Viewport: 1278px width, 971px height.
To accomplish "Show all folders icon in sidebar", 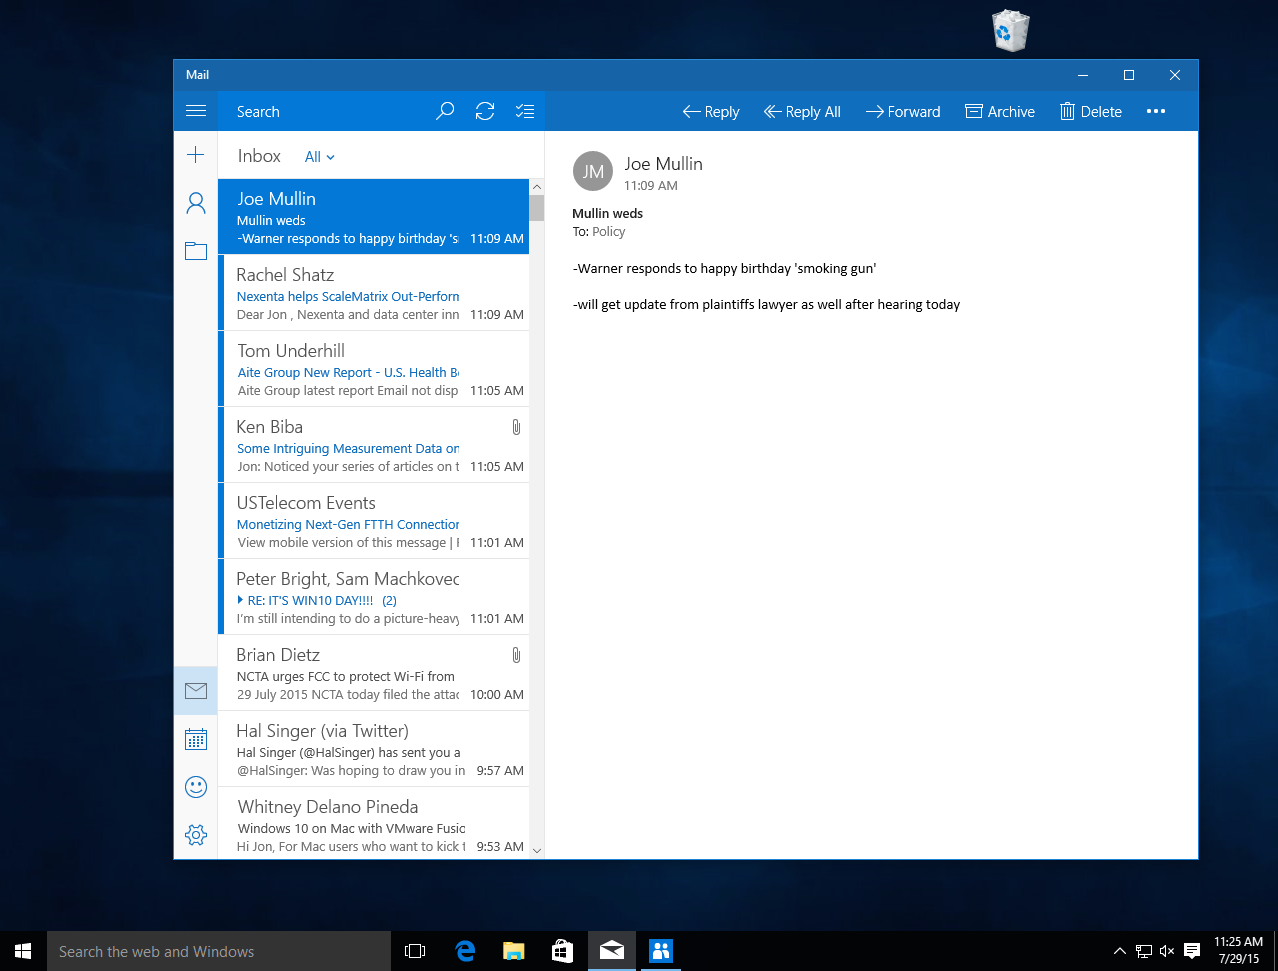I will click(196, 251).
